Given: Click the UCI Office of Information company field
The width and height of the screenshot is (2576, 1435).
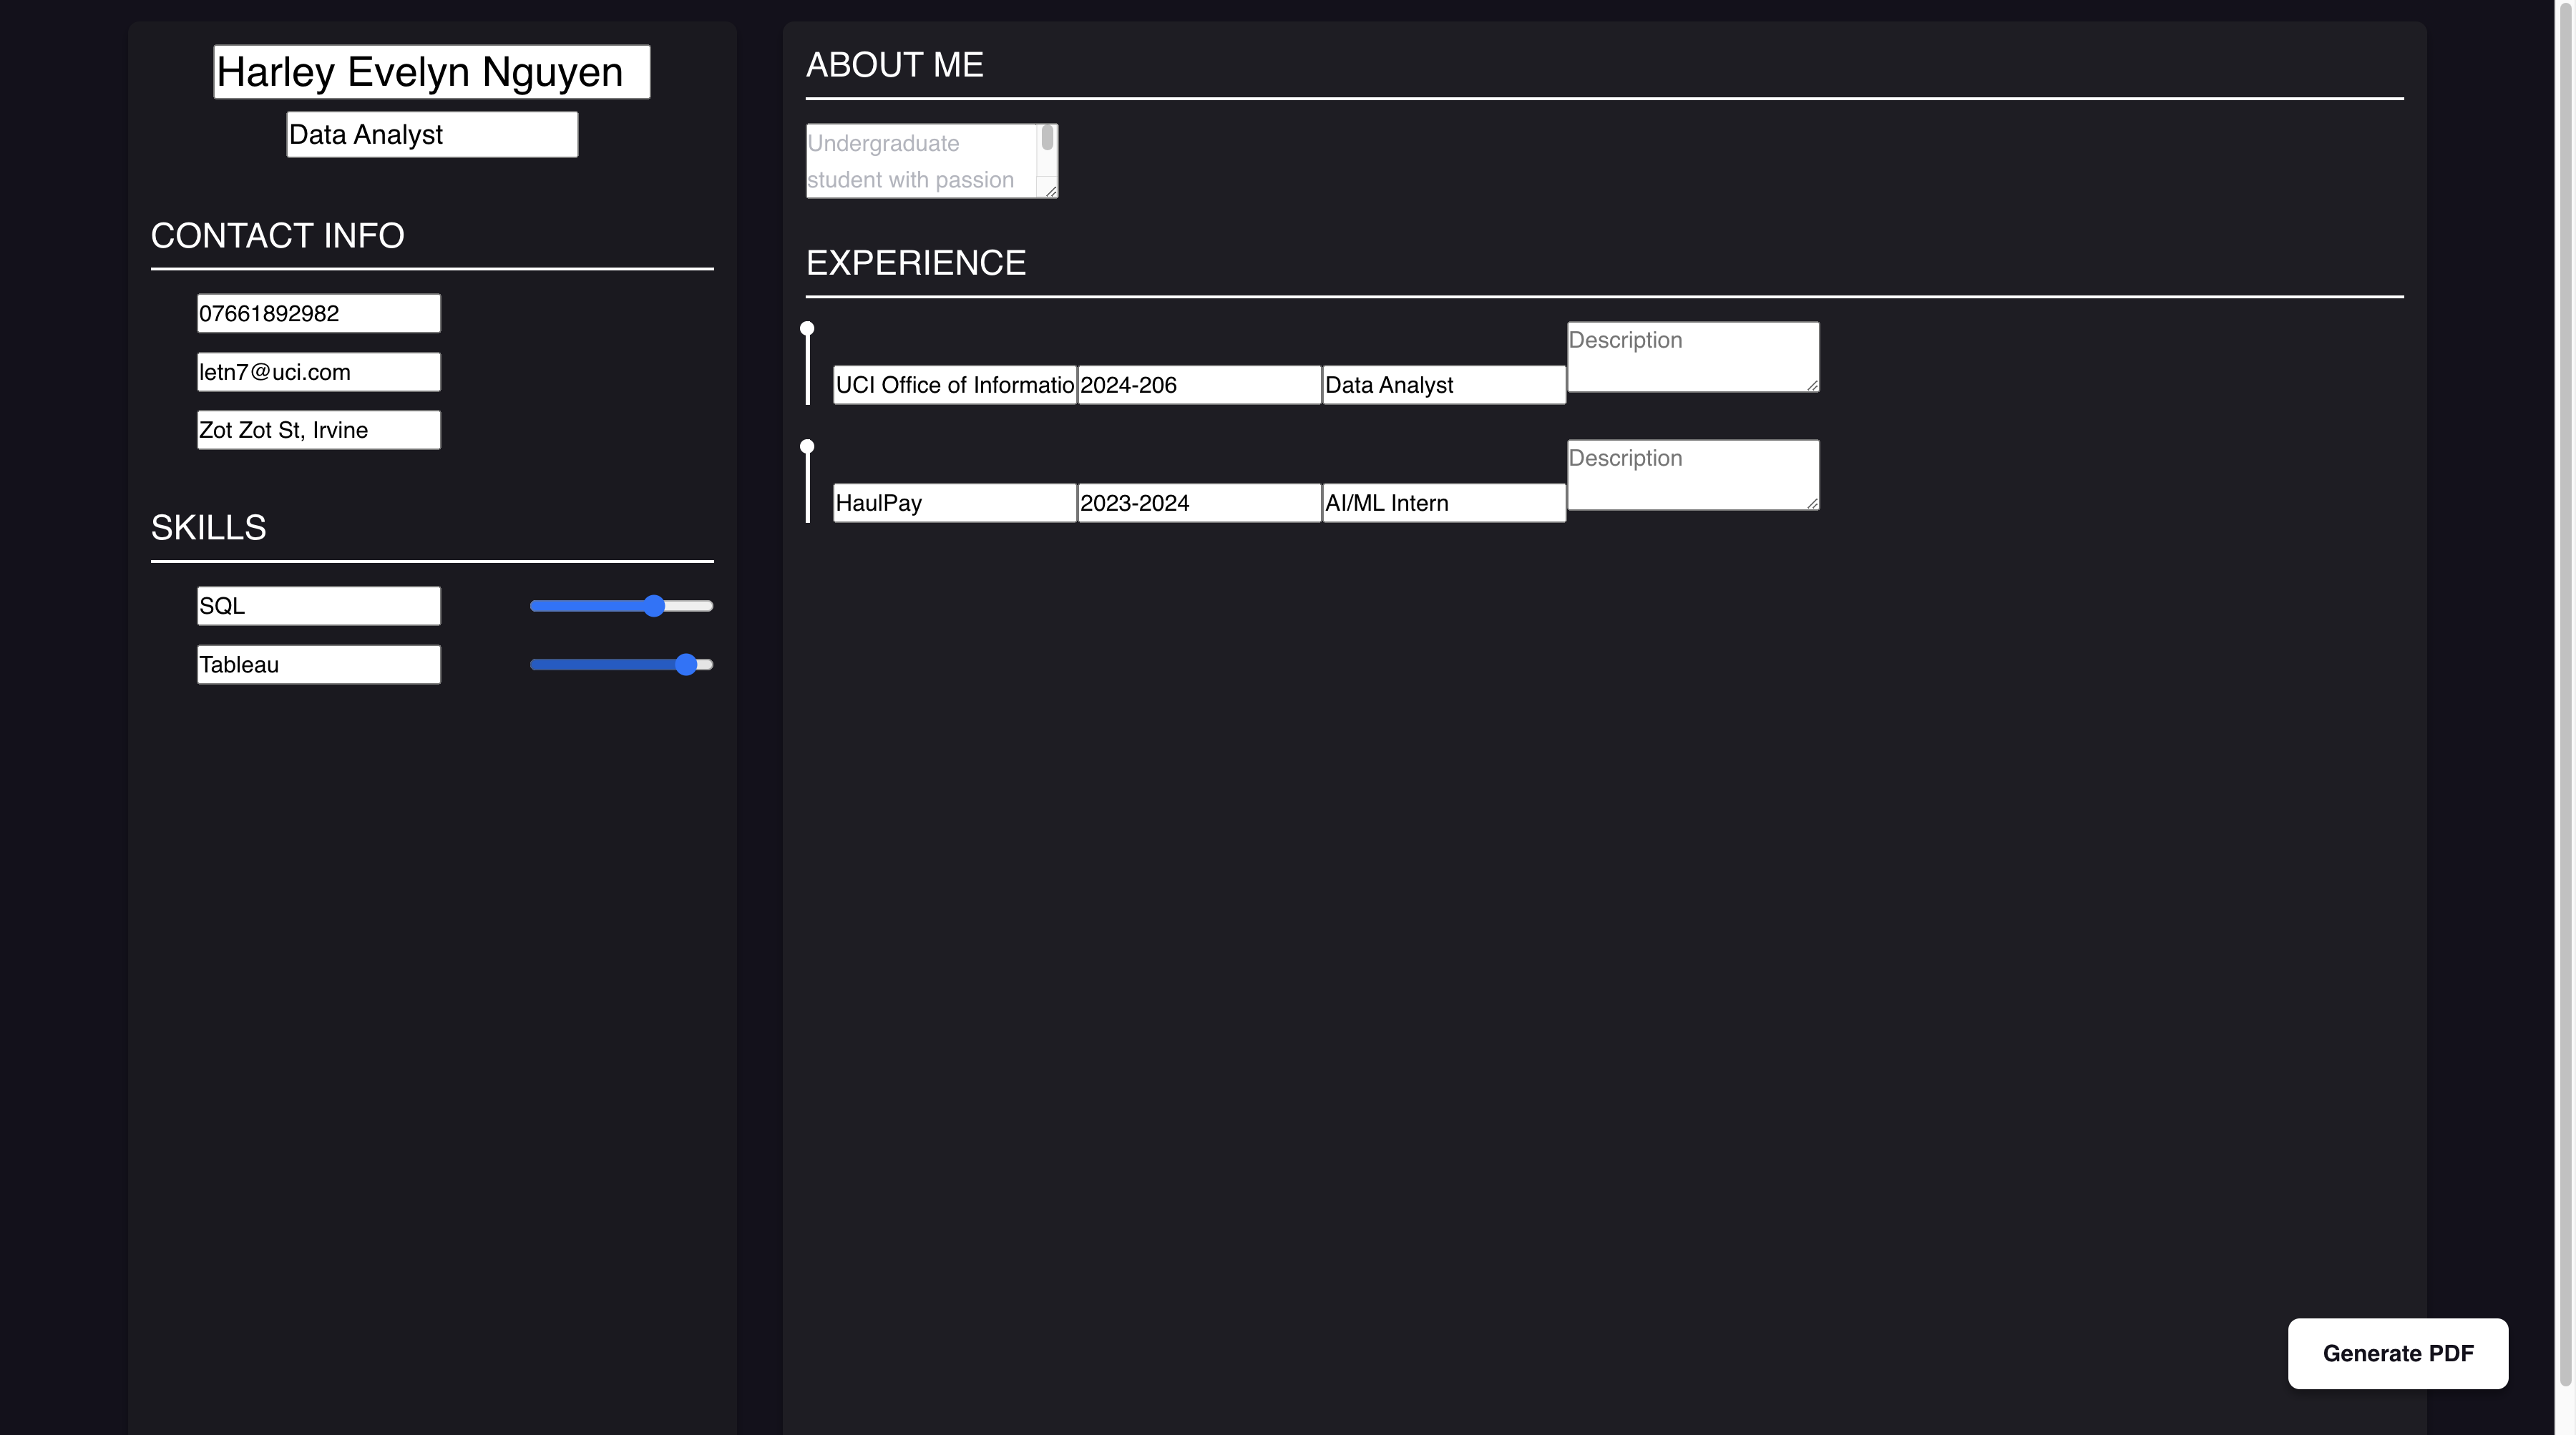Looking at the screenshot, I should coord(954,385).
